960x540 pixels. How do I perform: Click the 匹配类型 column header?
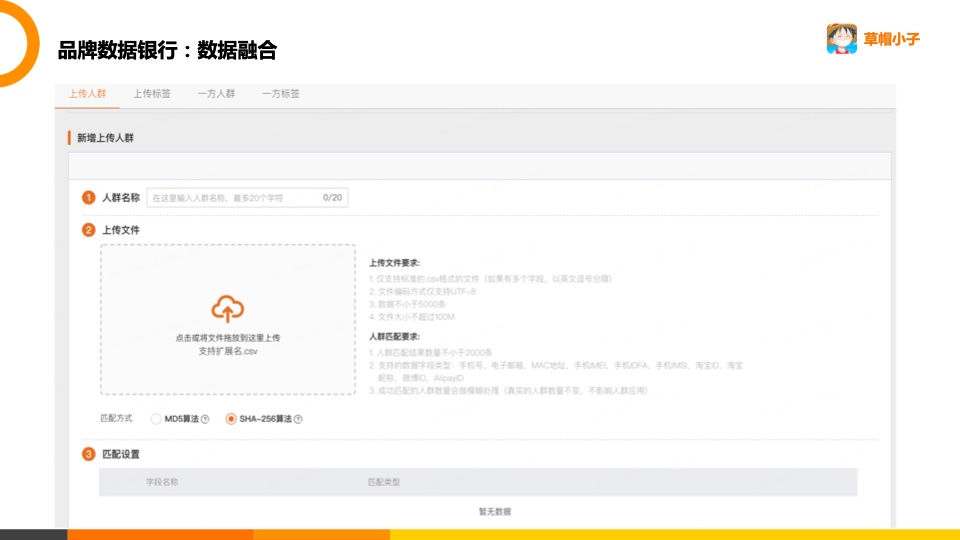[x=384, y=482]
